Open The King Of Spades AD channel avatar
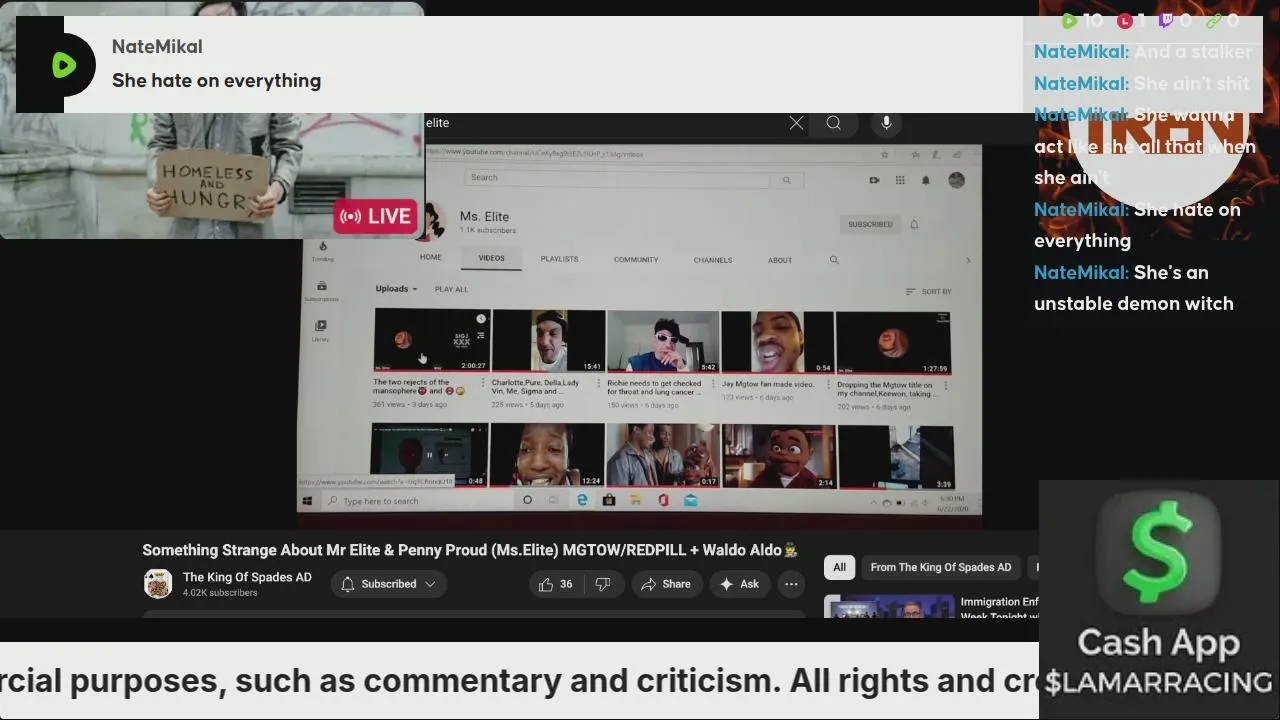The width and height of the screenshot is (1280, 720). click(158, 584)
